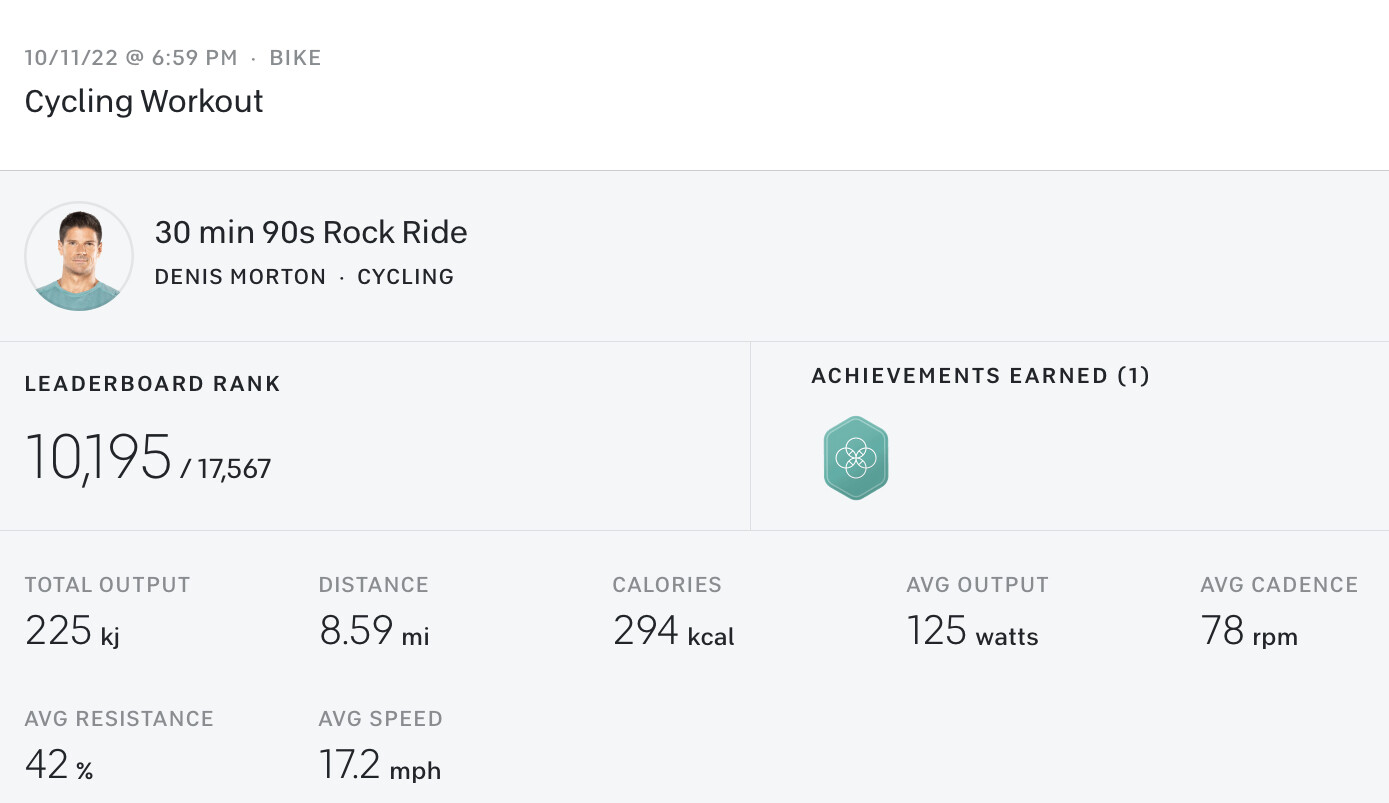Click the teal achievement badge icon

coord(856,458)
